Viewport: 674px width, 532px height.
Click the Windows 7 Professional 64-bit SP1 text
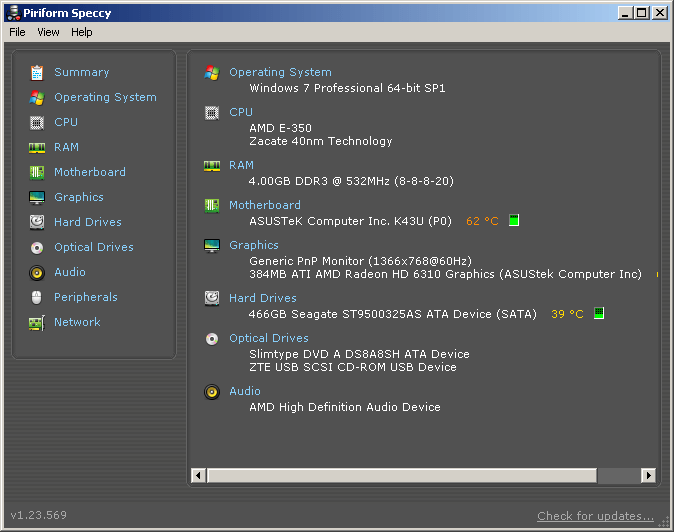[x=347, y=88]
